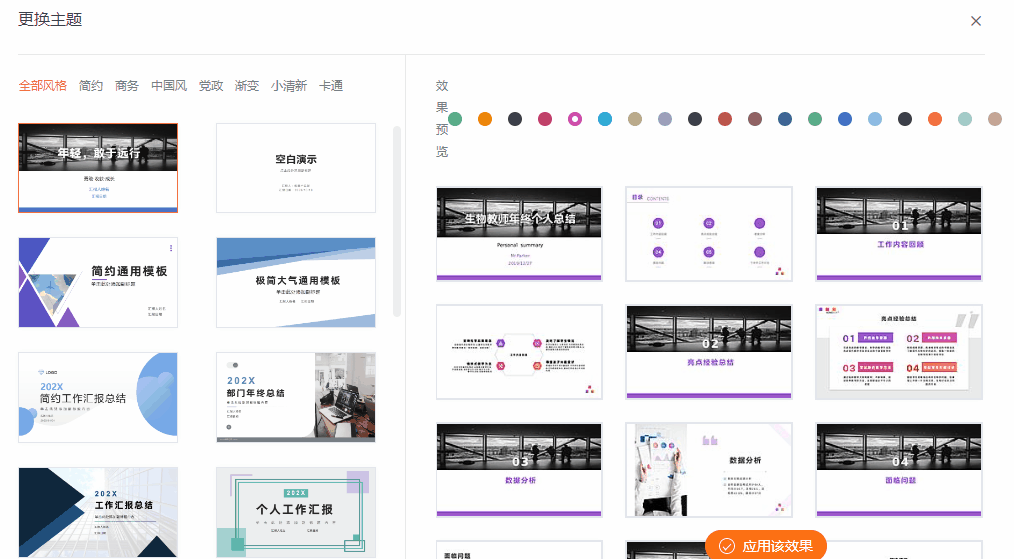Choose the tan swatch at row end
Screen dimensions: 1014x559
coord(995,119)
